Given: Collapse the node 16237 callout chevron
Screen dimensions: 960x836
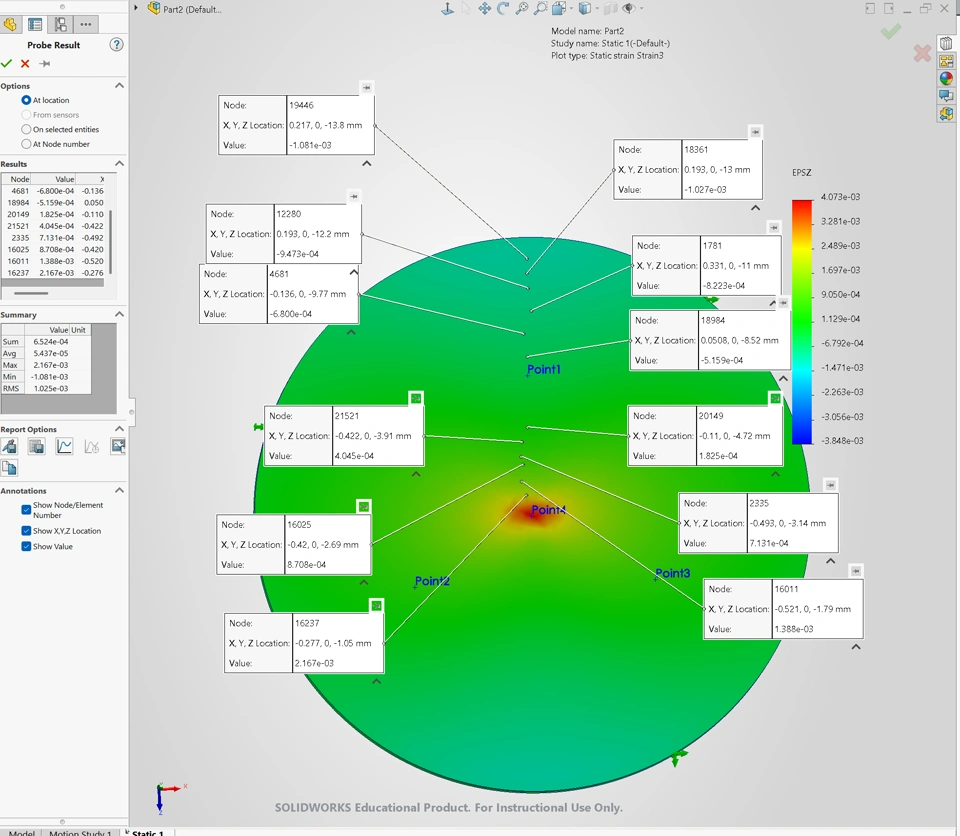Looking at the screenshot, I should [377, 681].
